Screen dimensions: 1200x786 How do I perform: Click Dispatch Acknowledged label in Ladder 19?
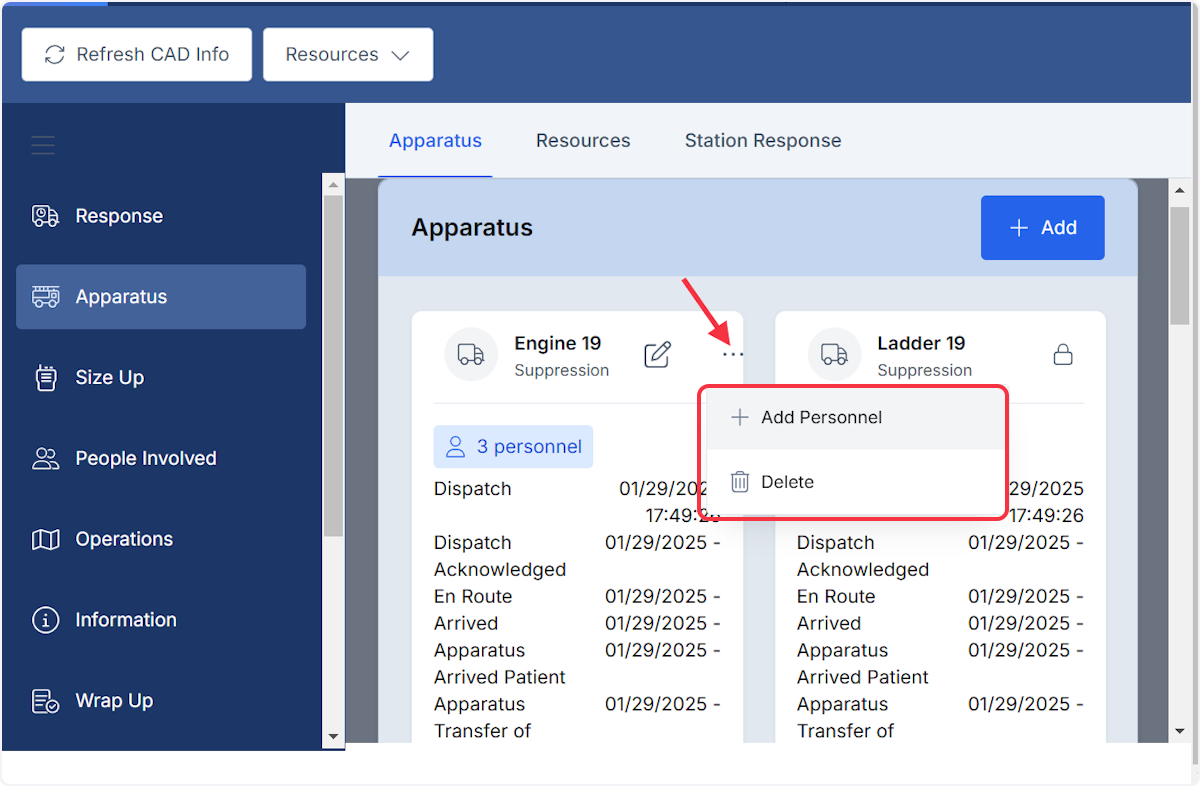click(863, 556)
